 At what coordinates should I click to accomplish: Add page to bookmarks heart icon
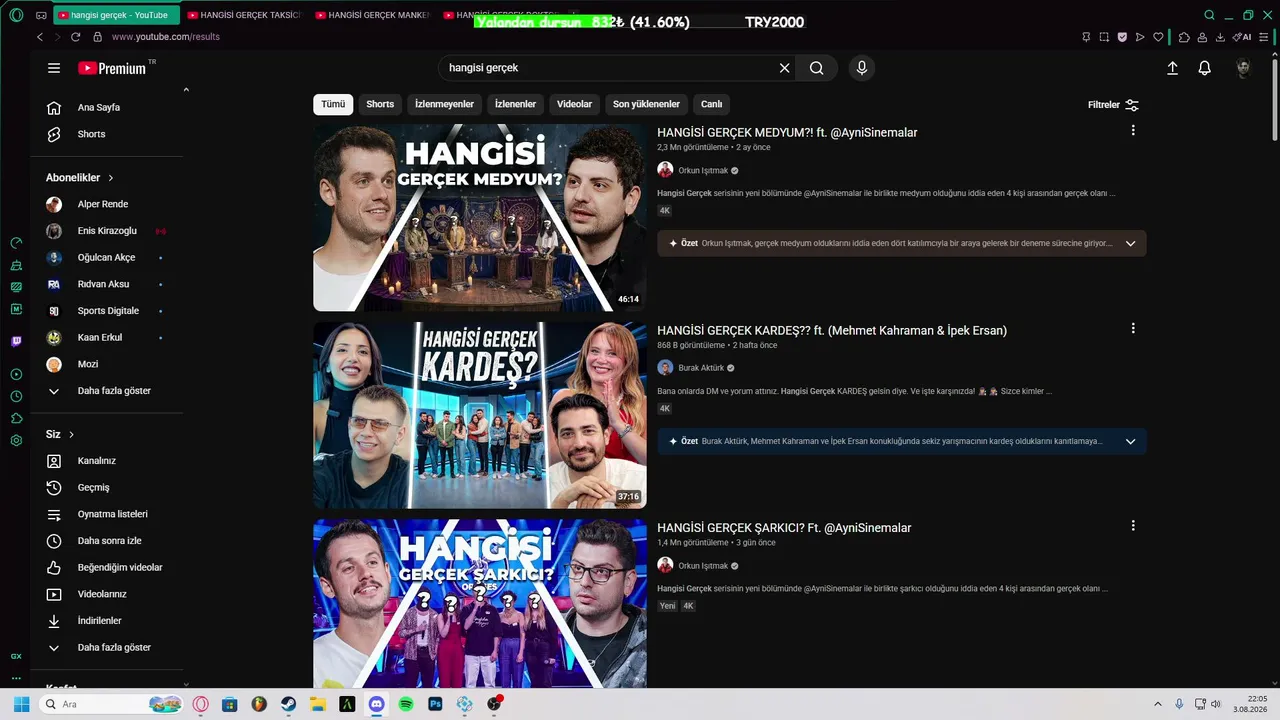(1158, 37)
